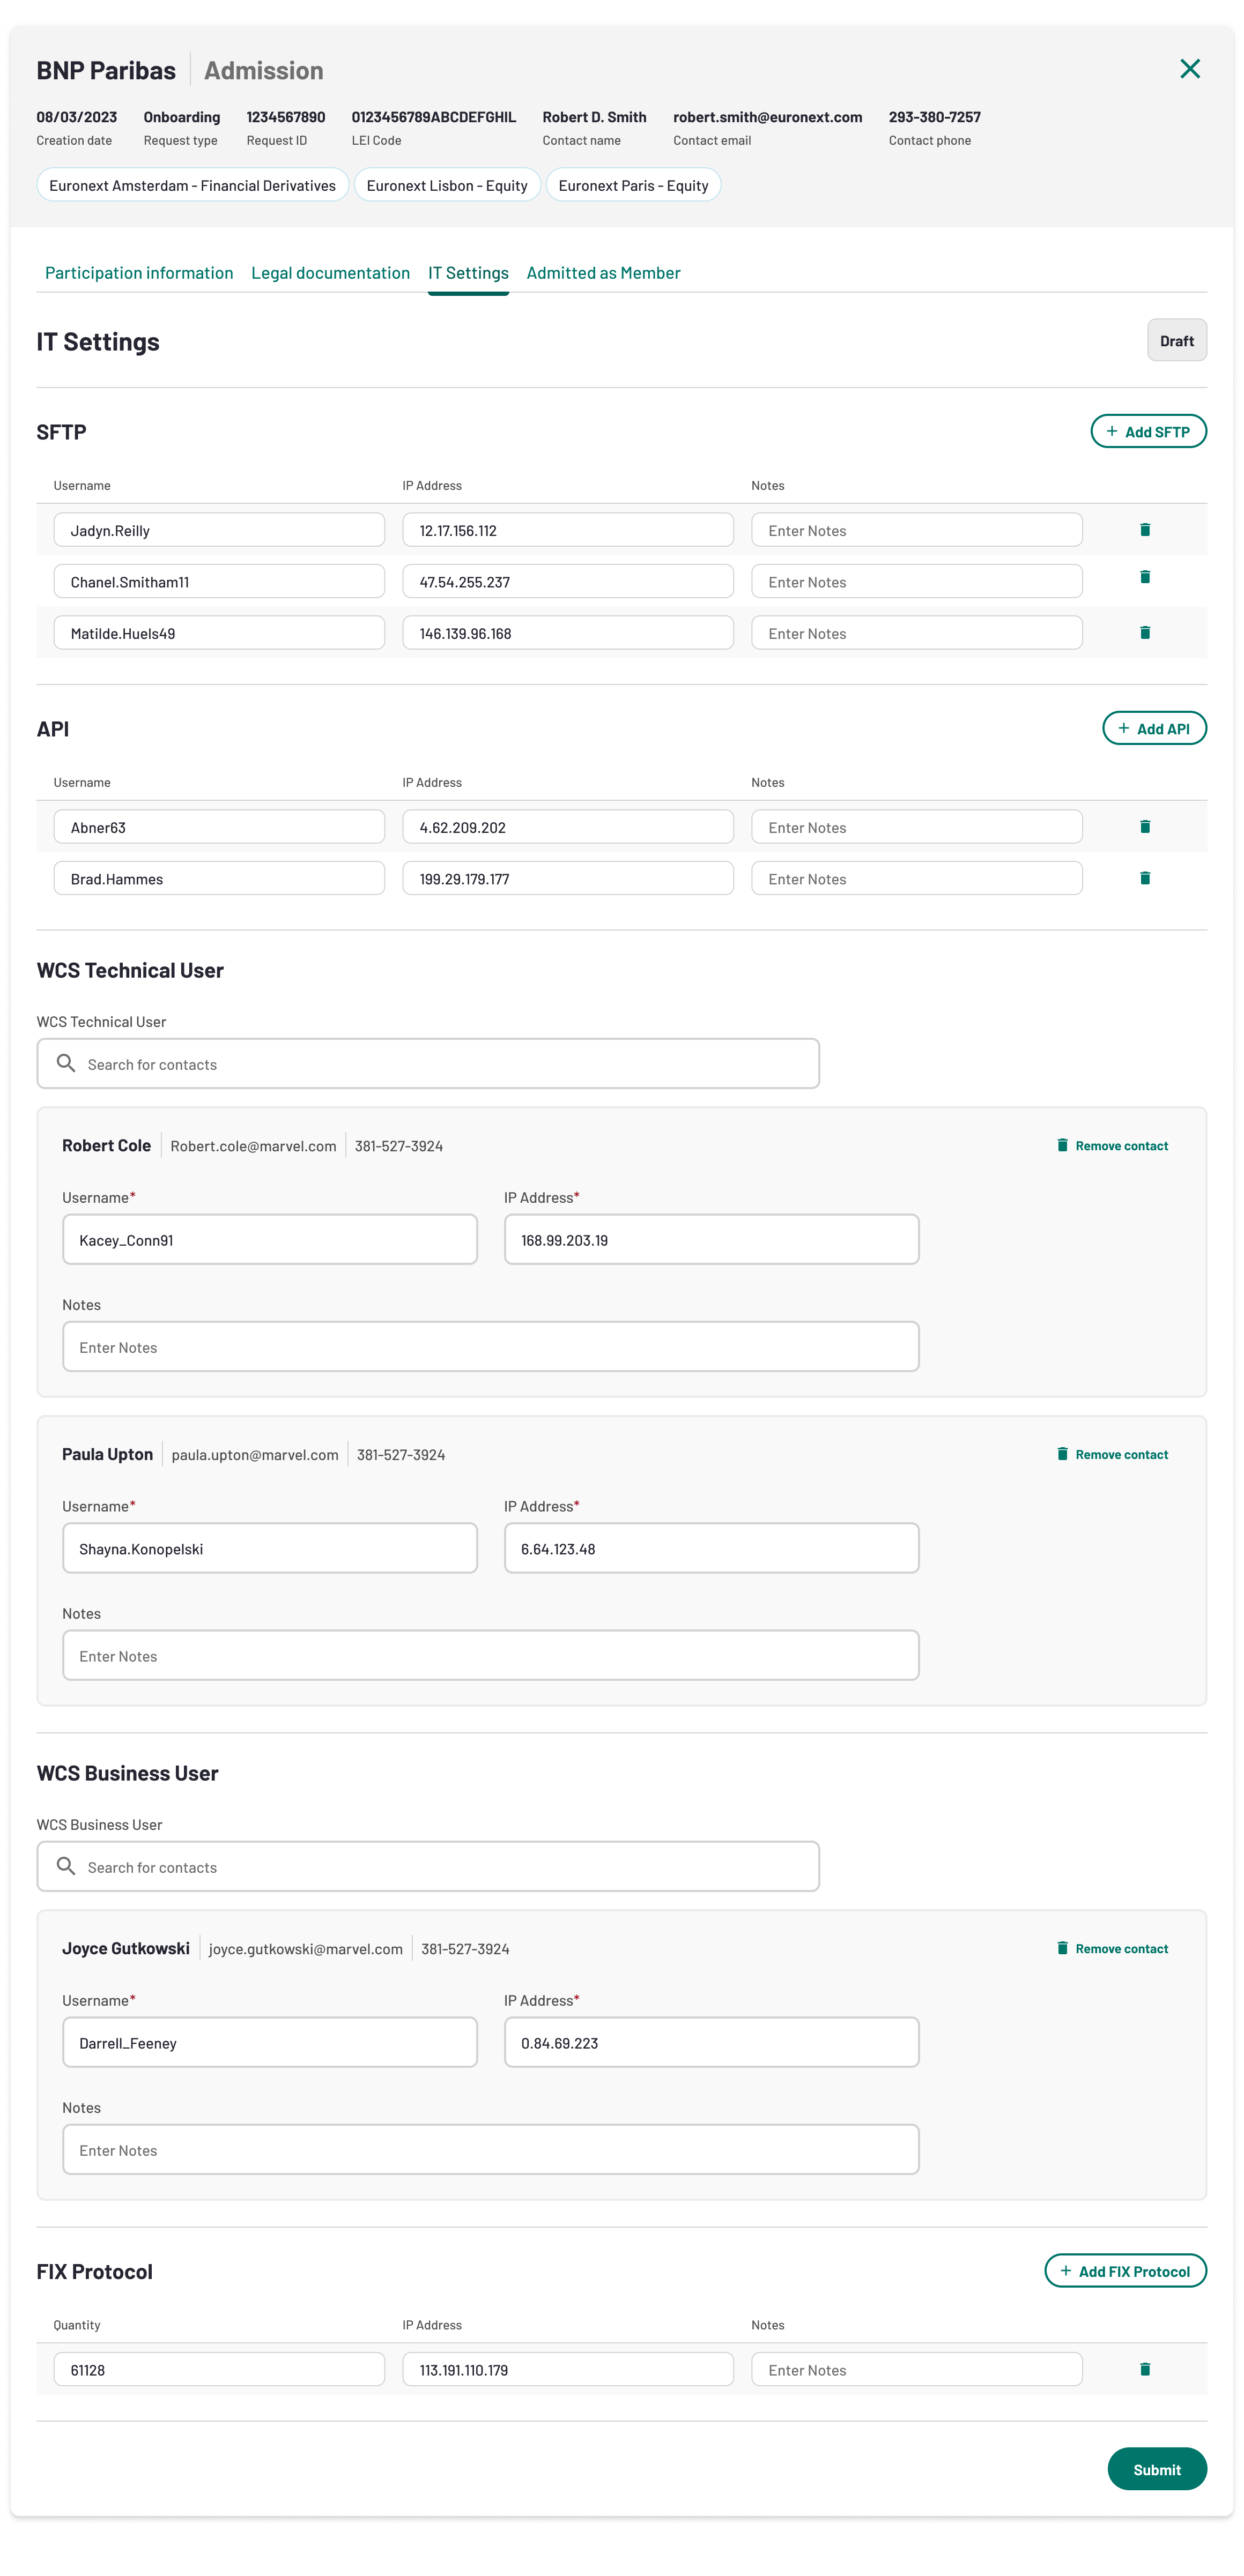Add a new FIX Protocol entry

[1125, 2271]
